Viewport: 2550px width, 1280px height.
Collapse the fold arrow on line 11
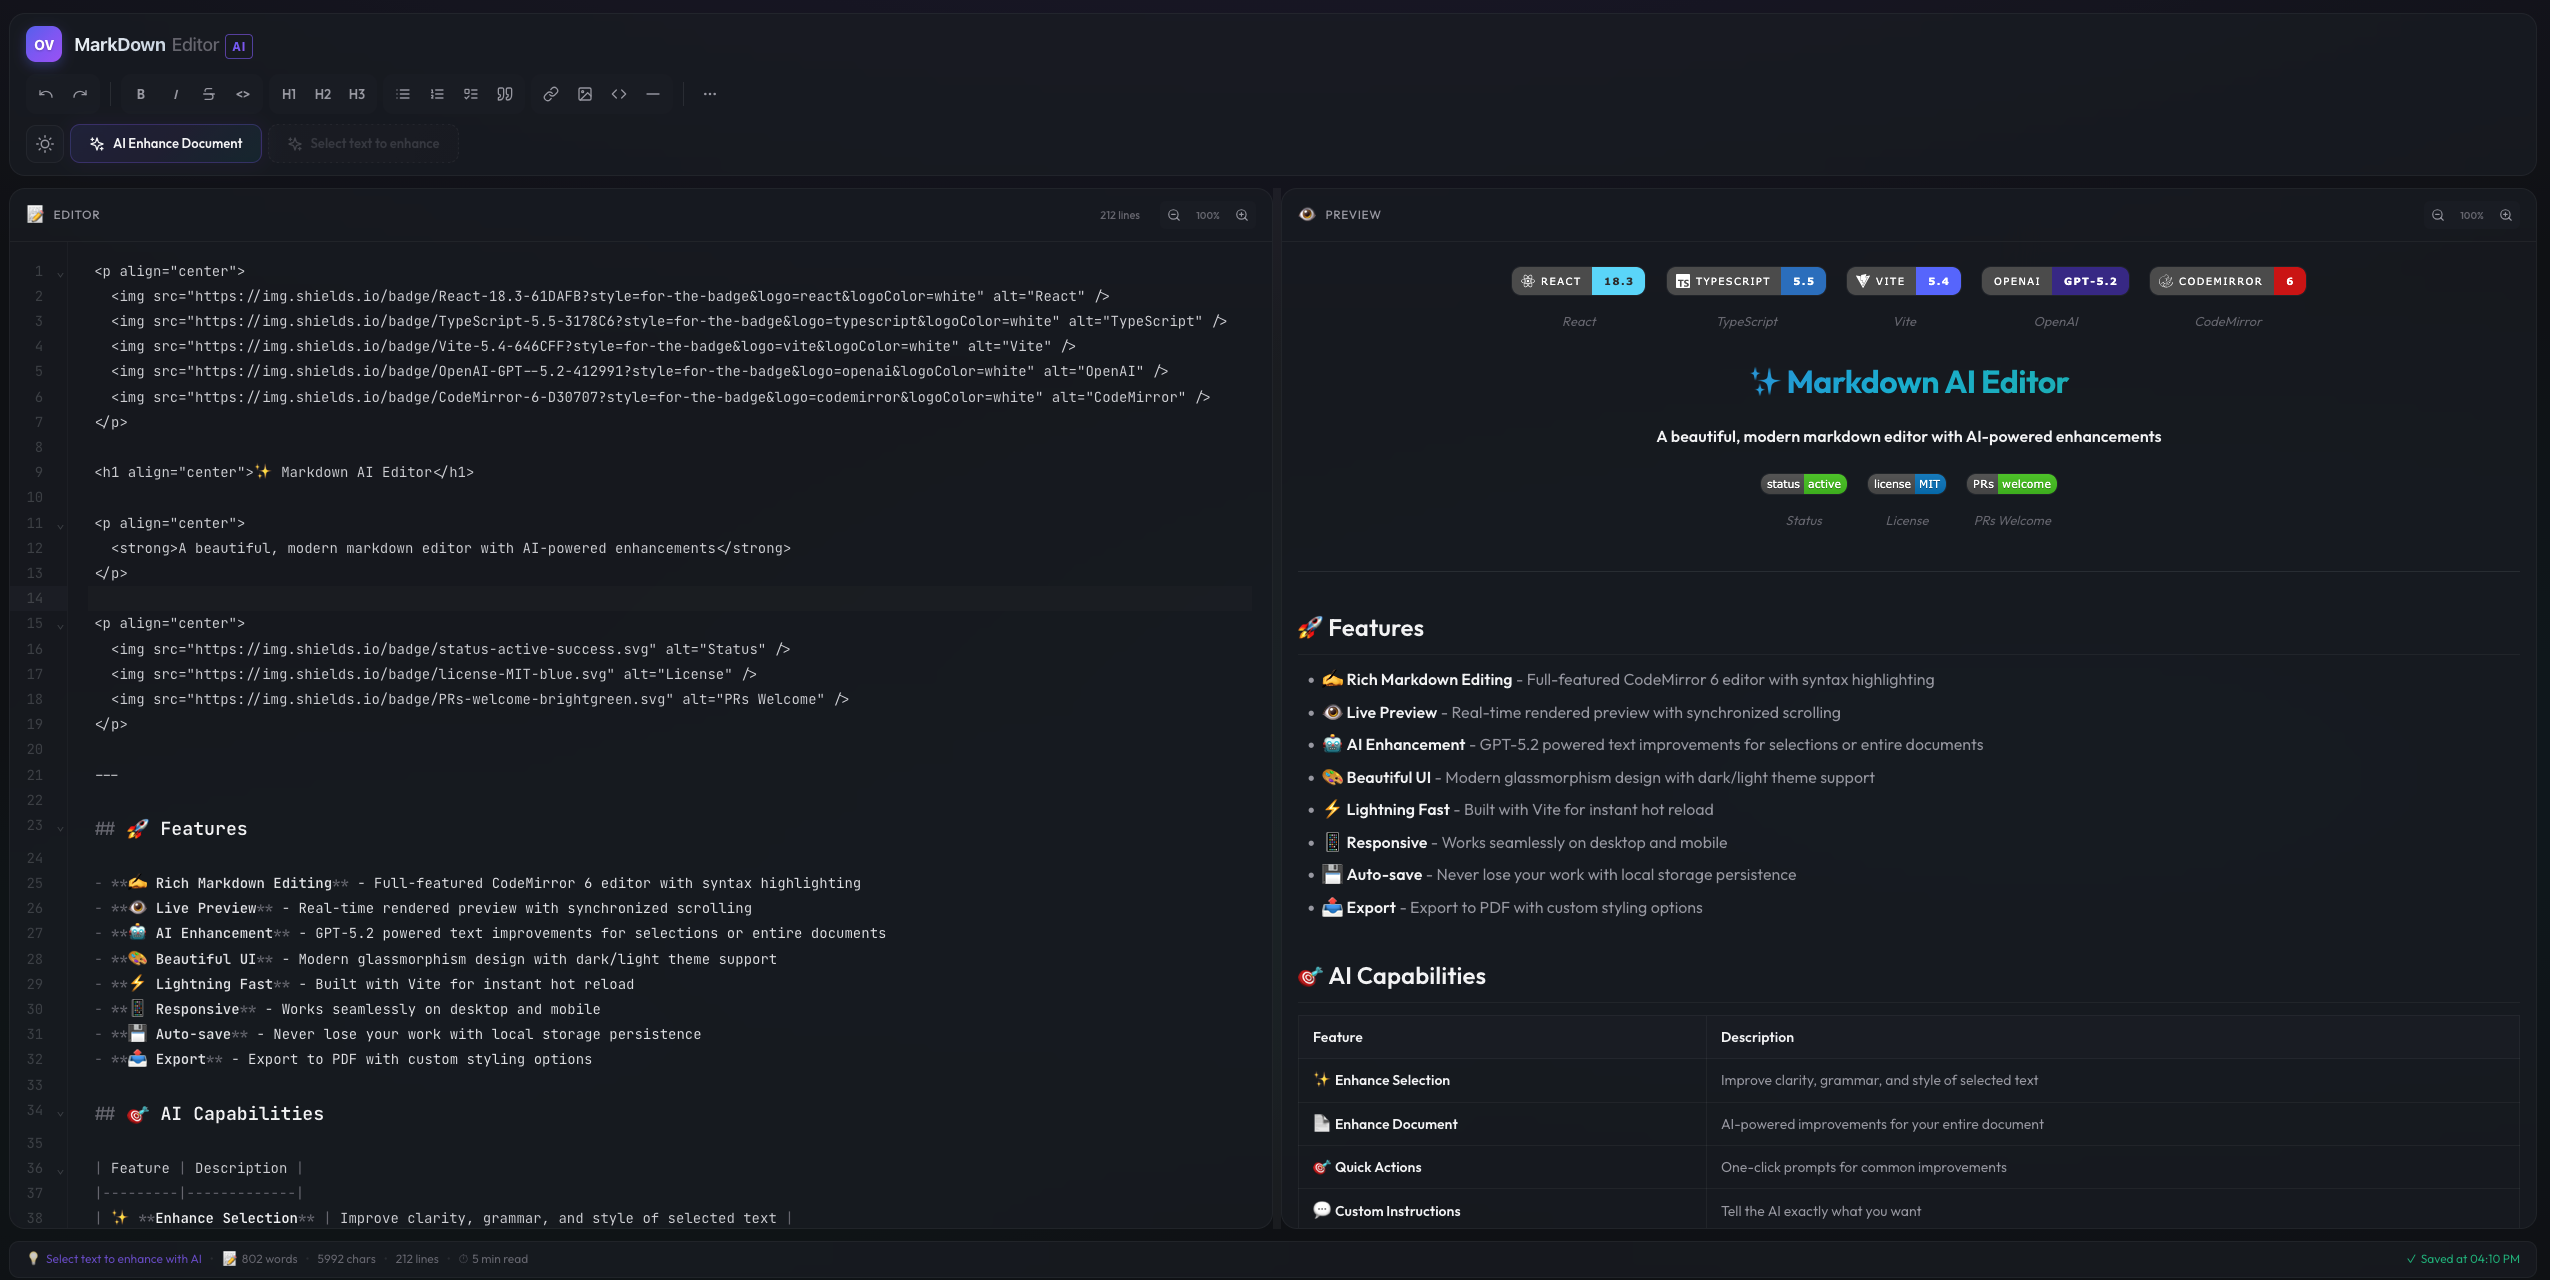(x=58, y=523)
